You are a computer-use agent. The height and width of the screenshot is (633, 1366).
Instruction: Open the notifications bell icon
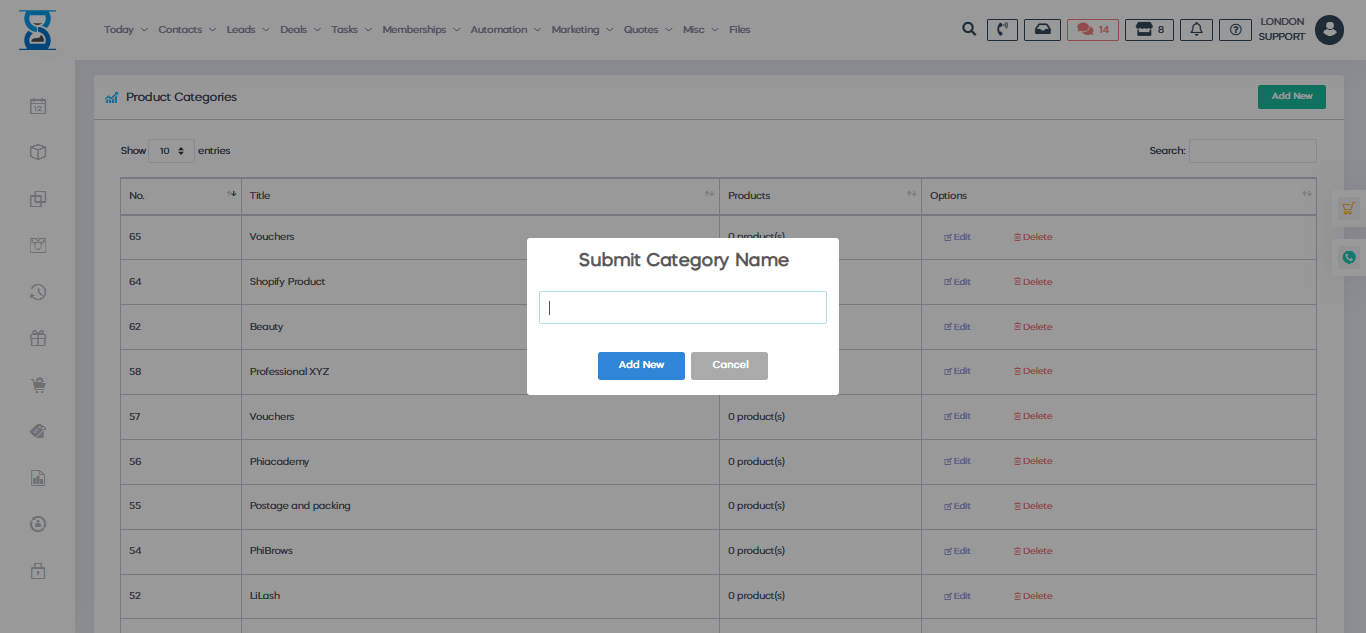click(x=1196, y=29)
